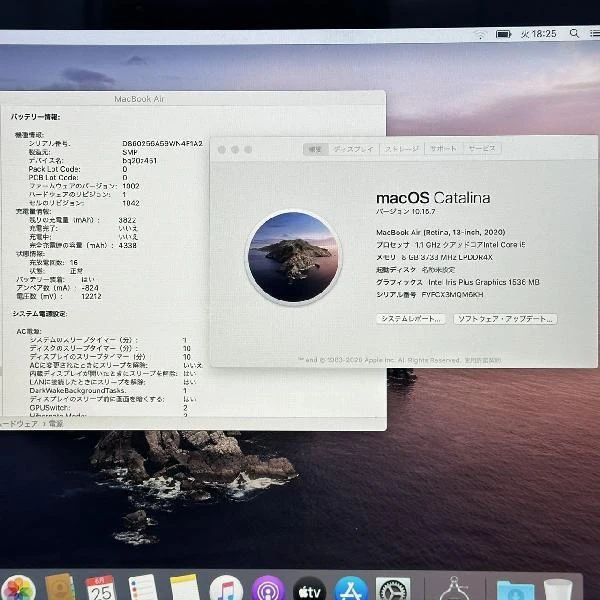Switch to the ストレージ tab
Image resolution: width=600 pixels, height=600 pixels.
coord(402,149)
